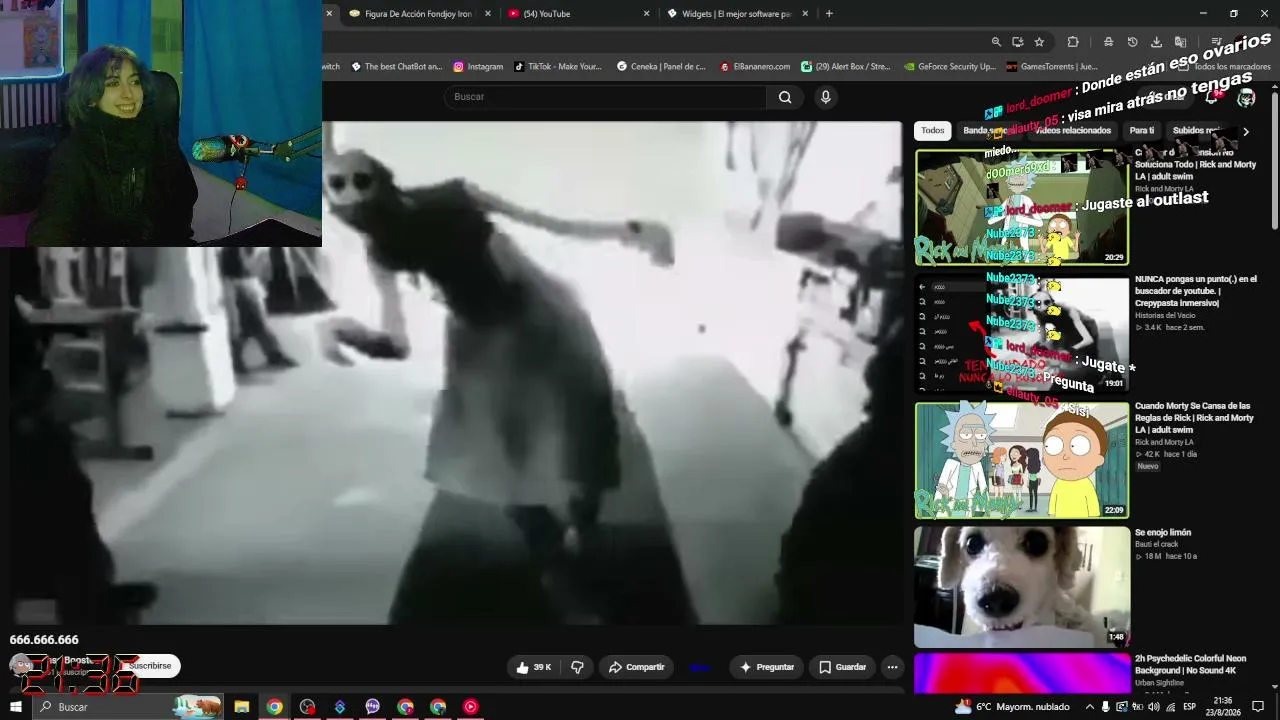The height and width of the screenshot is (720, 1280).
Task: Open the Bauti el crack channel name
Action: click(1157, 544)
